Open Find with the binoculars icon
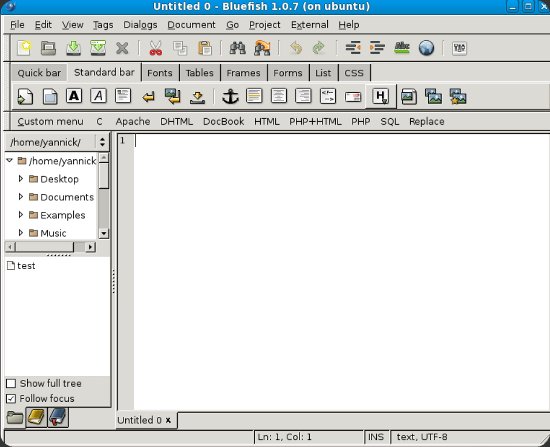This screenshot has height=447, width=550. pos(237,48)
